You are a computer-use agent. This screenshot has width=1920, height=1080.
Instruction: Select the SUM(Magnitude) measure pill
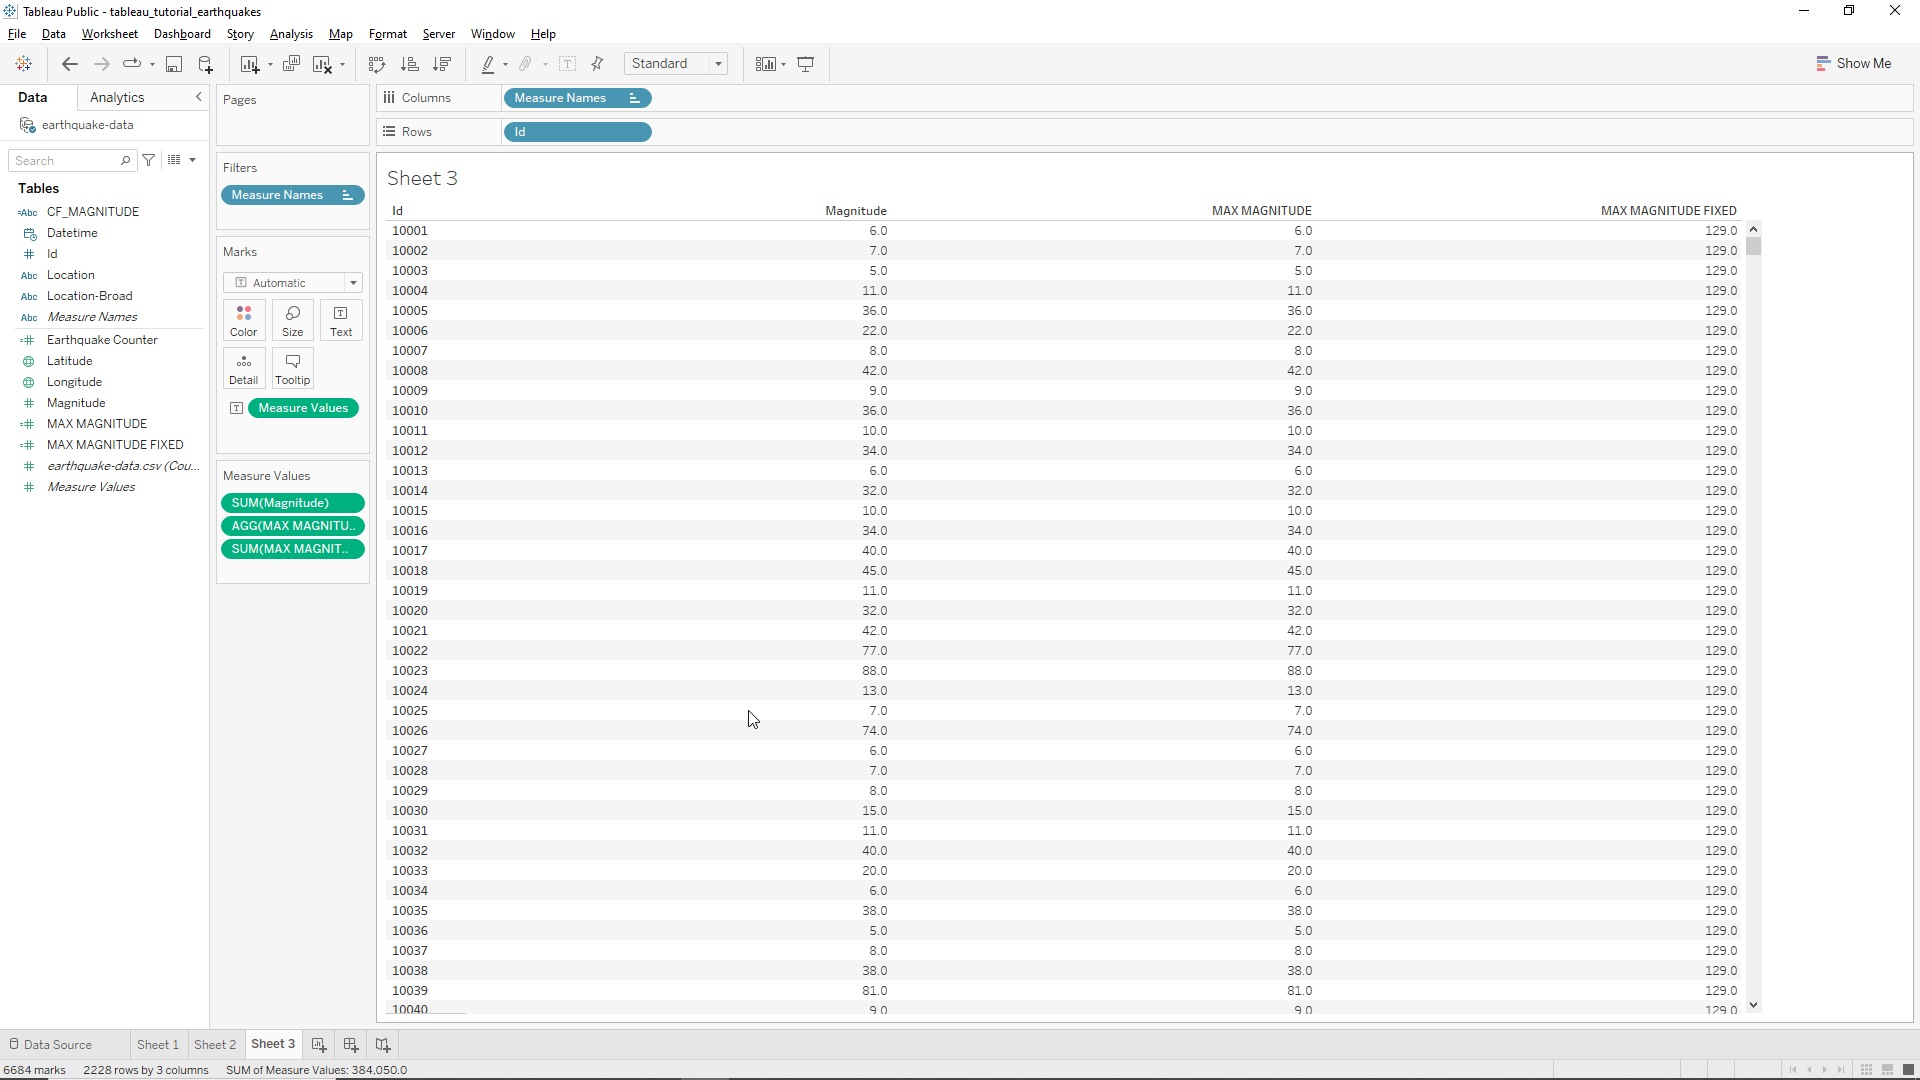[293, 503]
